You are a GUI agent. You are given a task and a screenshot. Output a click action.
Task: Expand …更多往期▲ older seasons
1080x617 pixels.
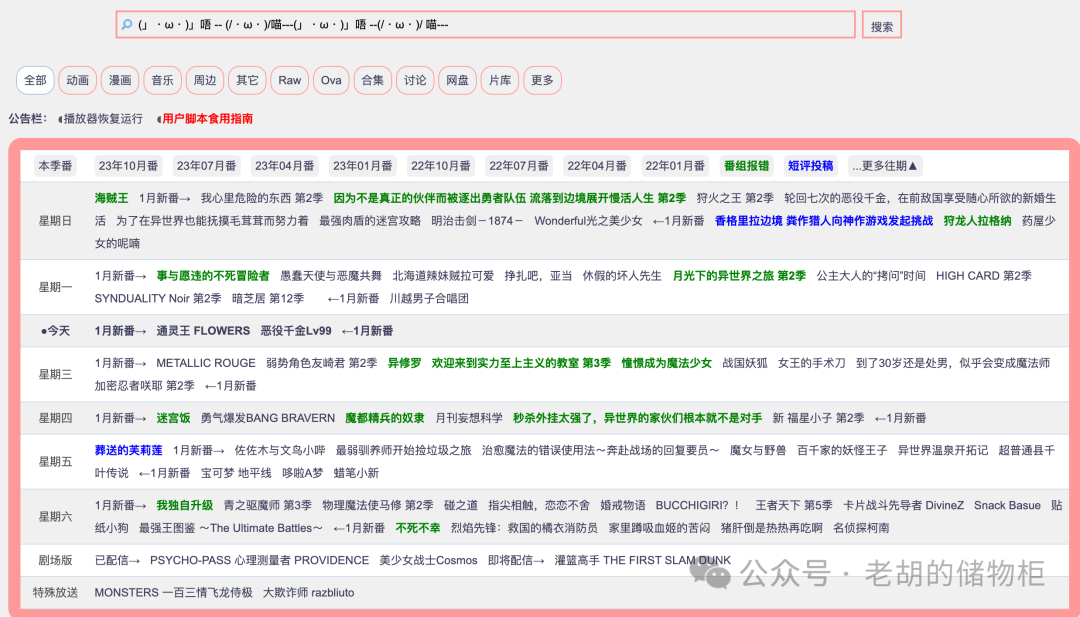[885, 166]
